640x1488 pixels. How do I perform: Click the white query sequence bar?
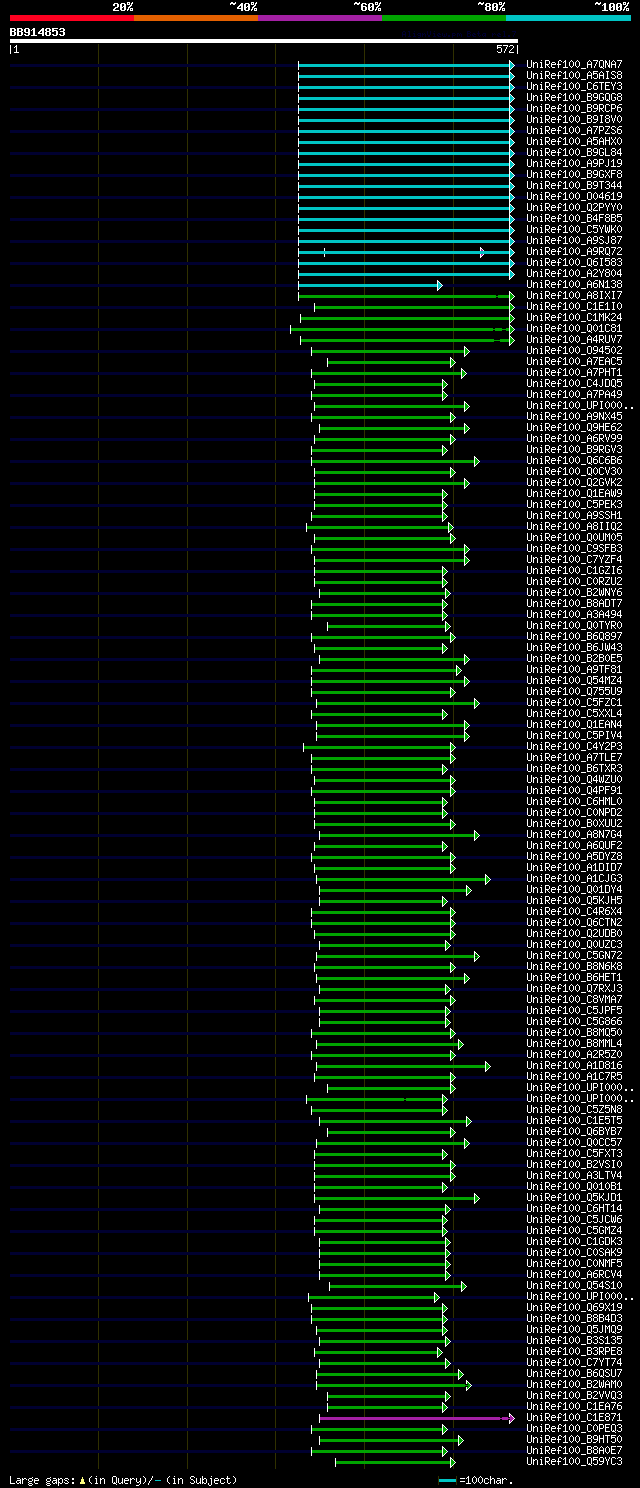coord(264,41)
